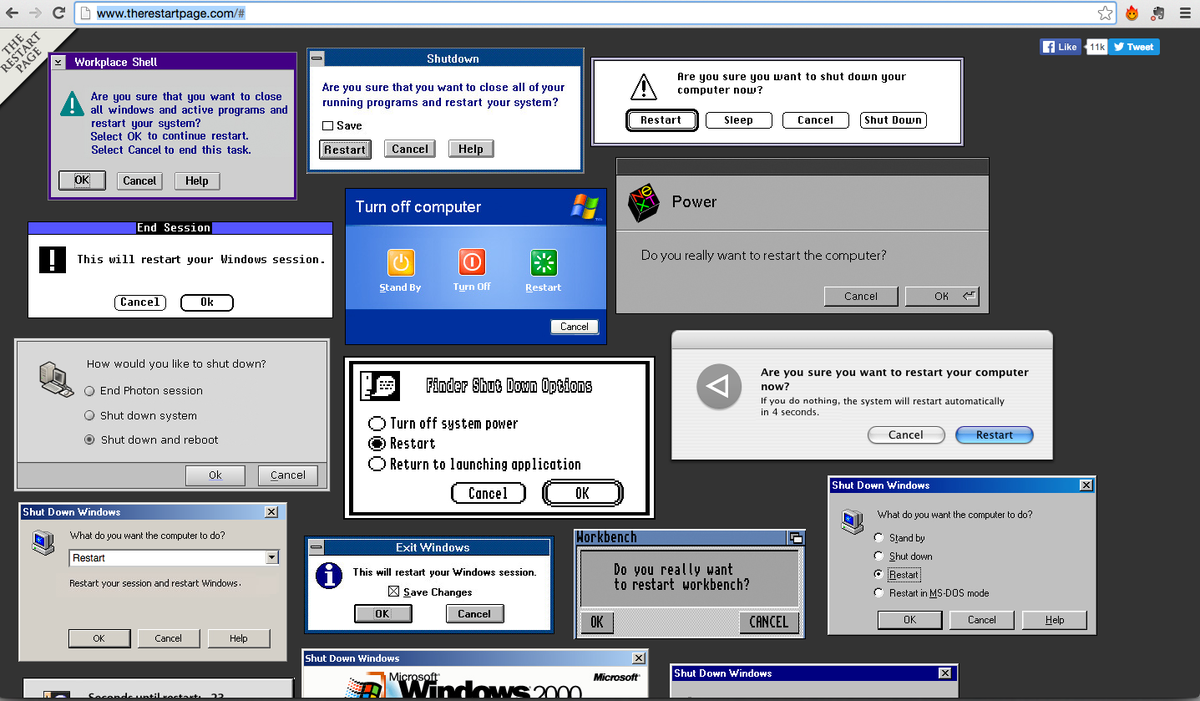
Task: Click Cancel in classic Mac shutdown dialog
Action: tap(815, 120)
